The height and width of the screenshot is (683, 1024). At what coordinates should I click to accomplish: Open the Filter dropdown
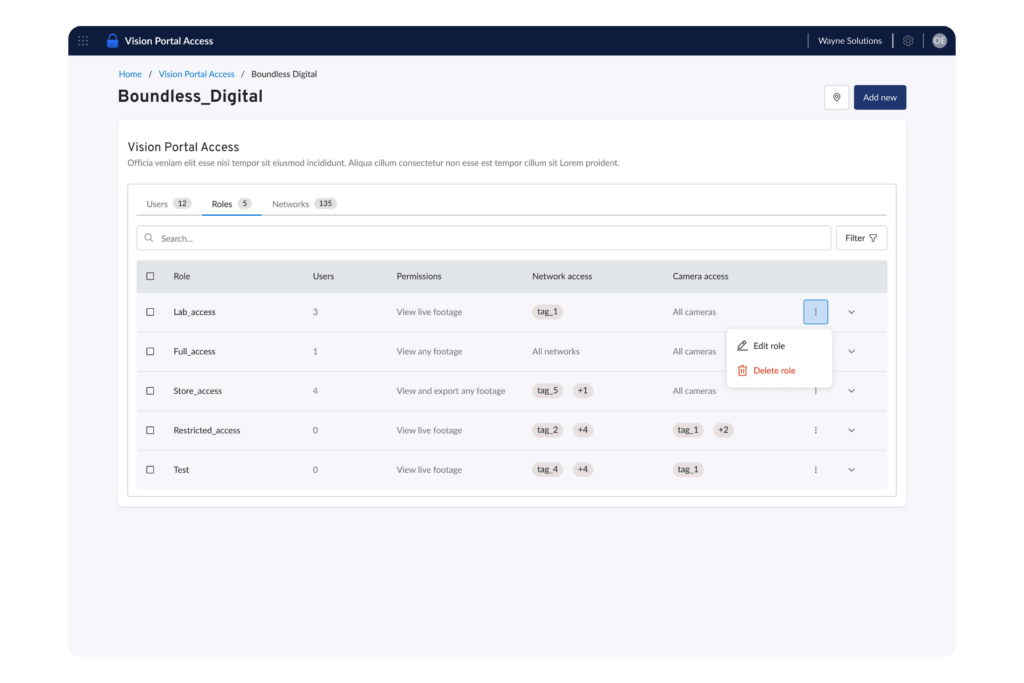click(861, 238)
